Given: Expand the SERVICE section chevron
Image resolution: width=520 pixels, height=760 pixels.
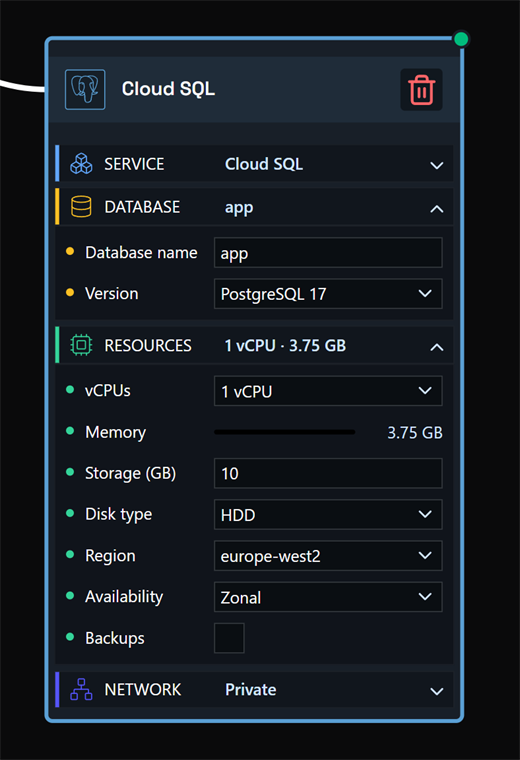Looking at the screenshot, I should (437, 165).
